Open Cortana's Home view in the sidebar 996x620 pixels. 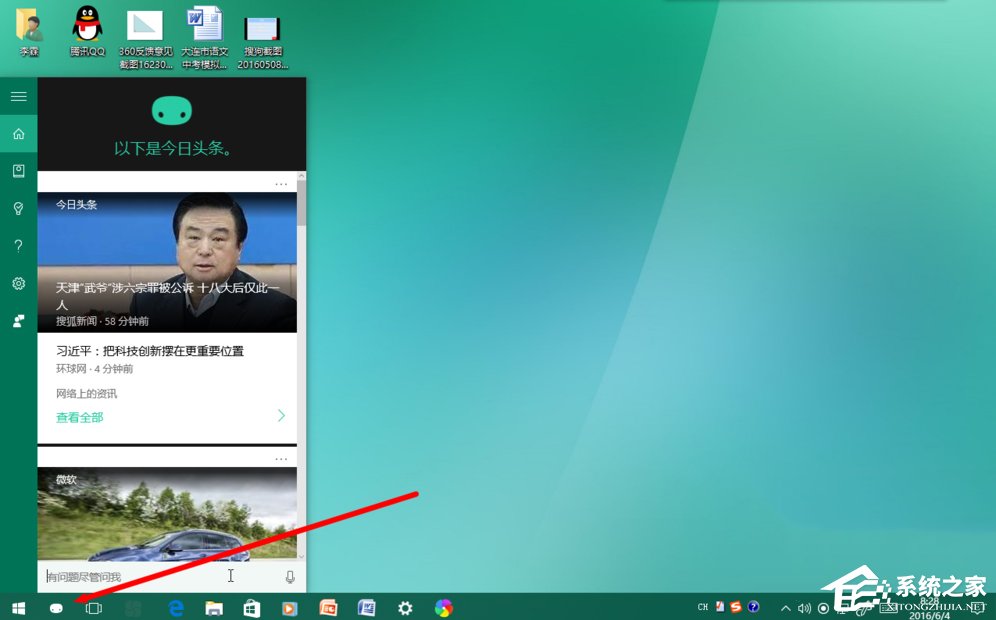point(18,133)
